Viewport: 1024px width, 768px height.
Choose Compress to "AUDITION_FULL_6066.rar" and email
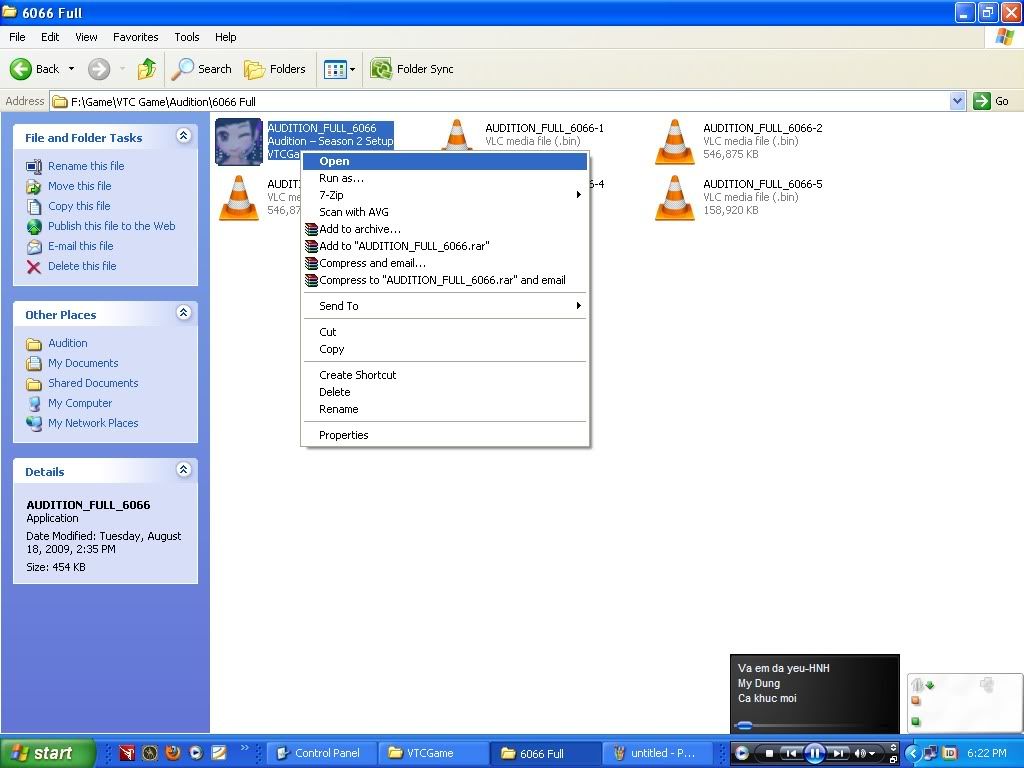click(445, 280)
